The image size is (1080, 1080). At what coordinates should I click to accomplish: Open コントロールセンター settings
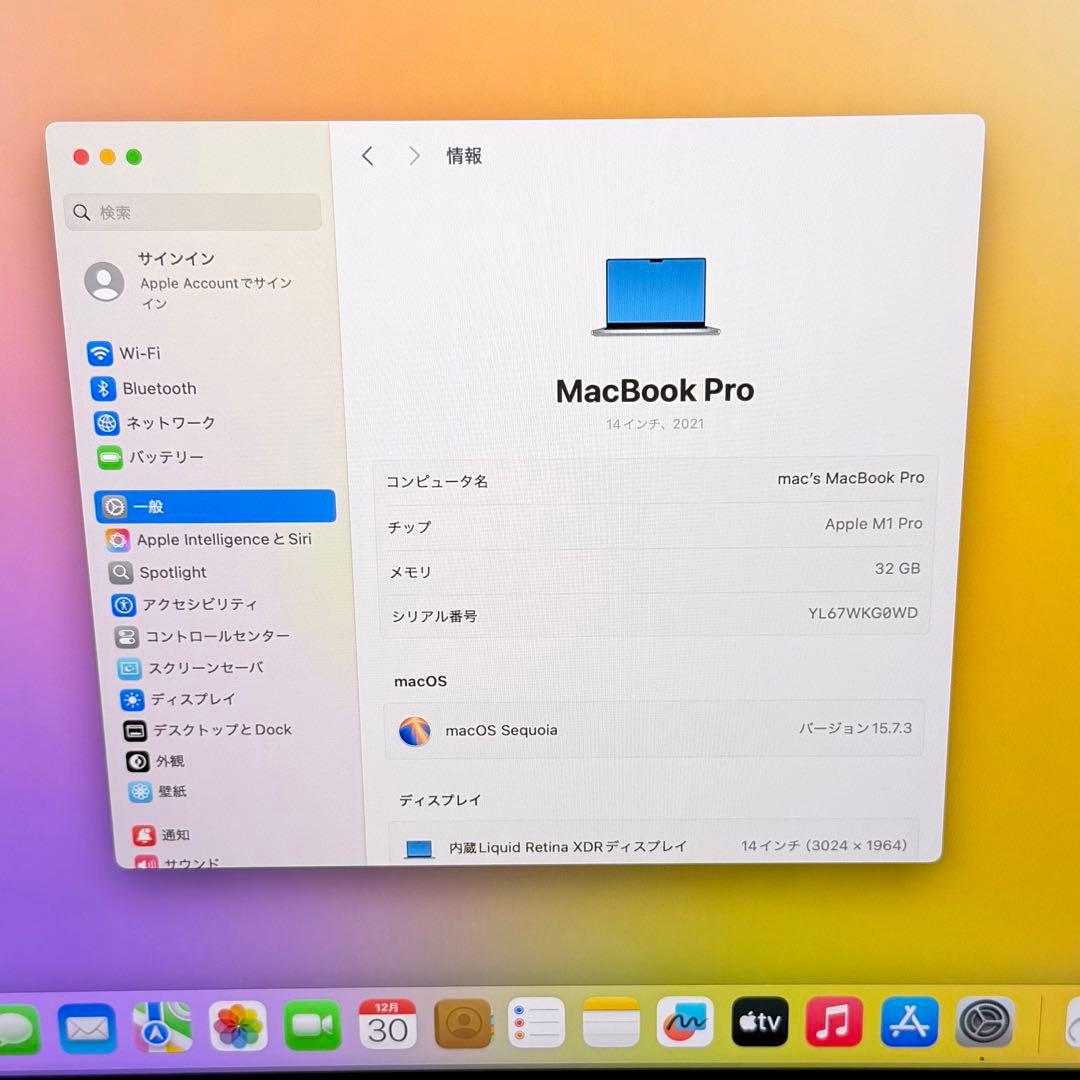(x=202, y=636)
